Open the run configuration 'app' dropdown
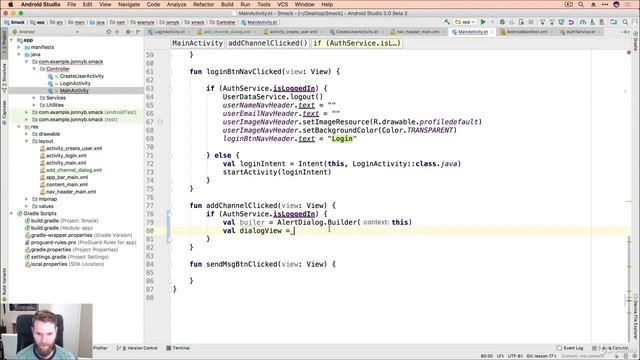The height and width of the screenshot is (360, 640). point(465,22)
